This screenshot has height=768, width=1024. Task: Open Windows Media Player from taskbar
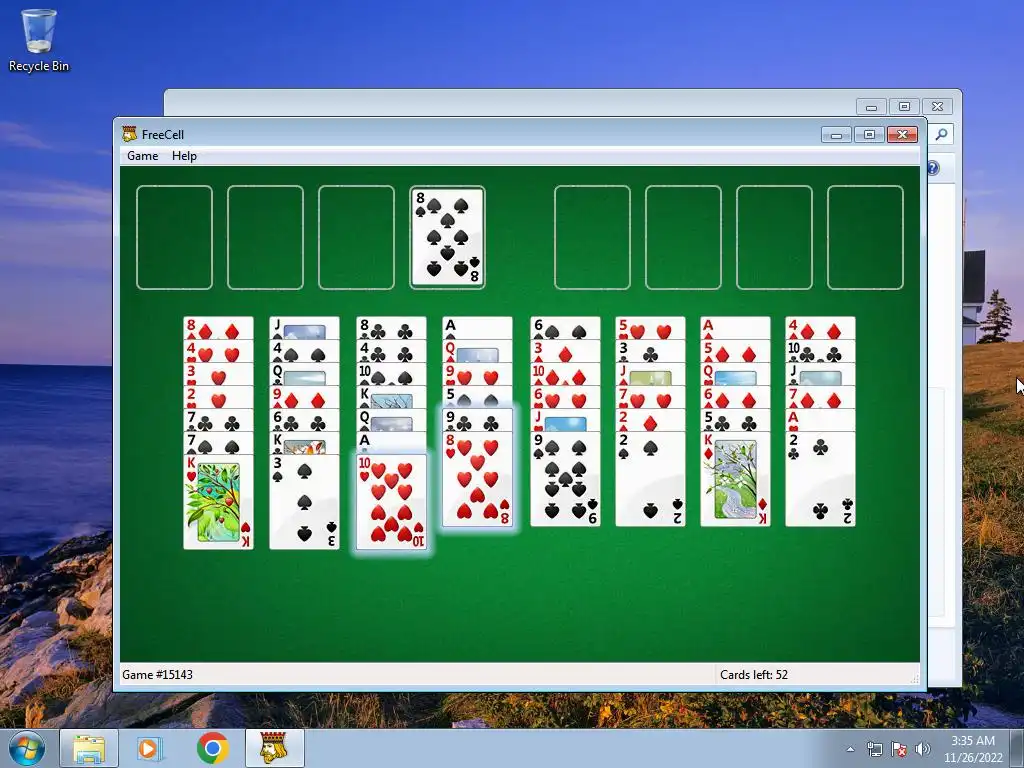click(x=150, y=748)
